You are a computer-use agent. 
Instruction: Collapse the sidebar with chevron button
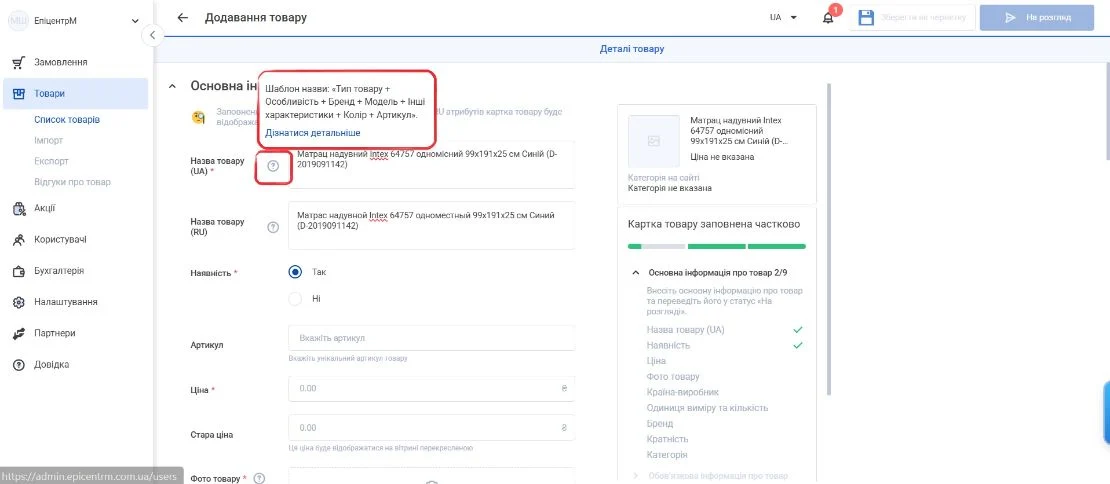[152, 35]
